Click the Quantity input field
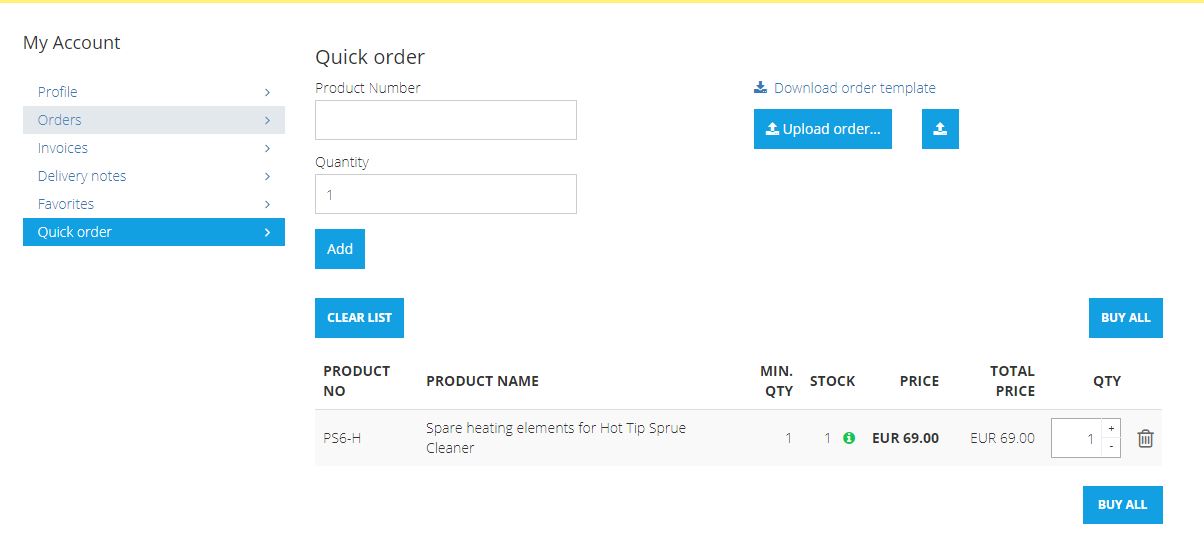The image size is (1204, 541). 445,194
